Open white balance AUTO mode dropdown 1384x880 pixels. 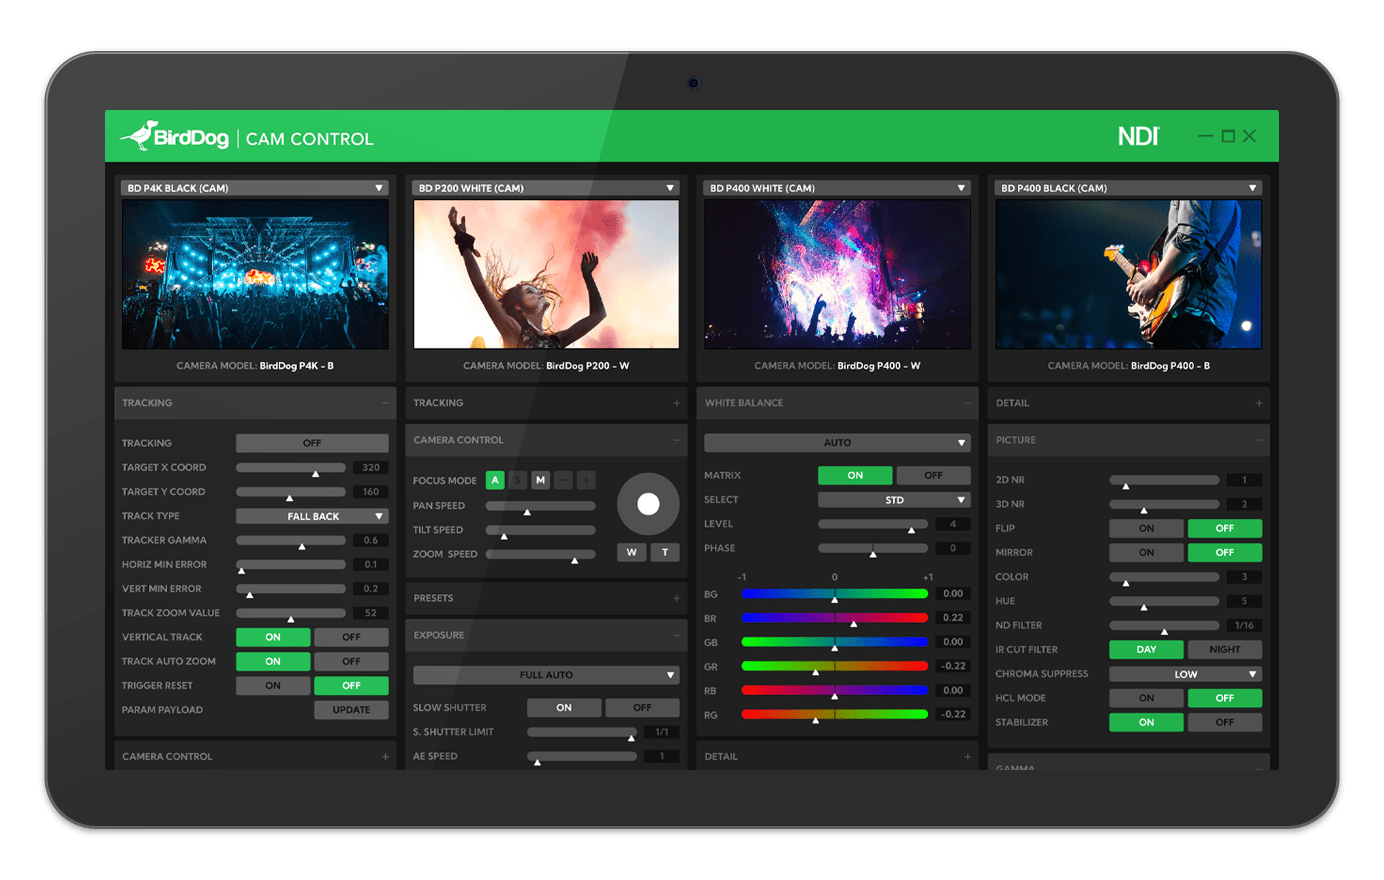pos(837,442)
